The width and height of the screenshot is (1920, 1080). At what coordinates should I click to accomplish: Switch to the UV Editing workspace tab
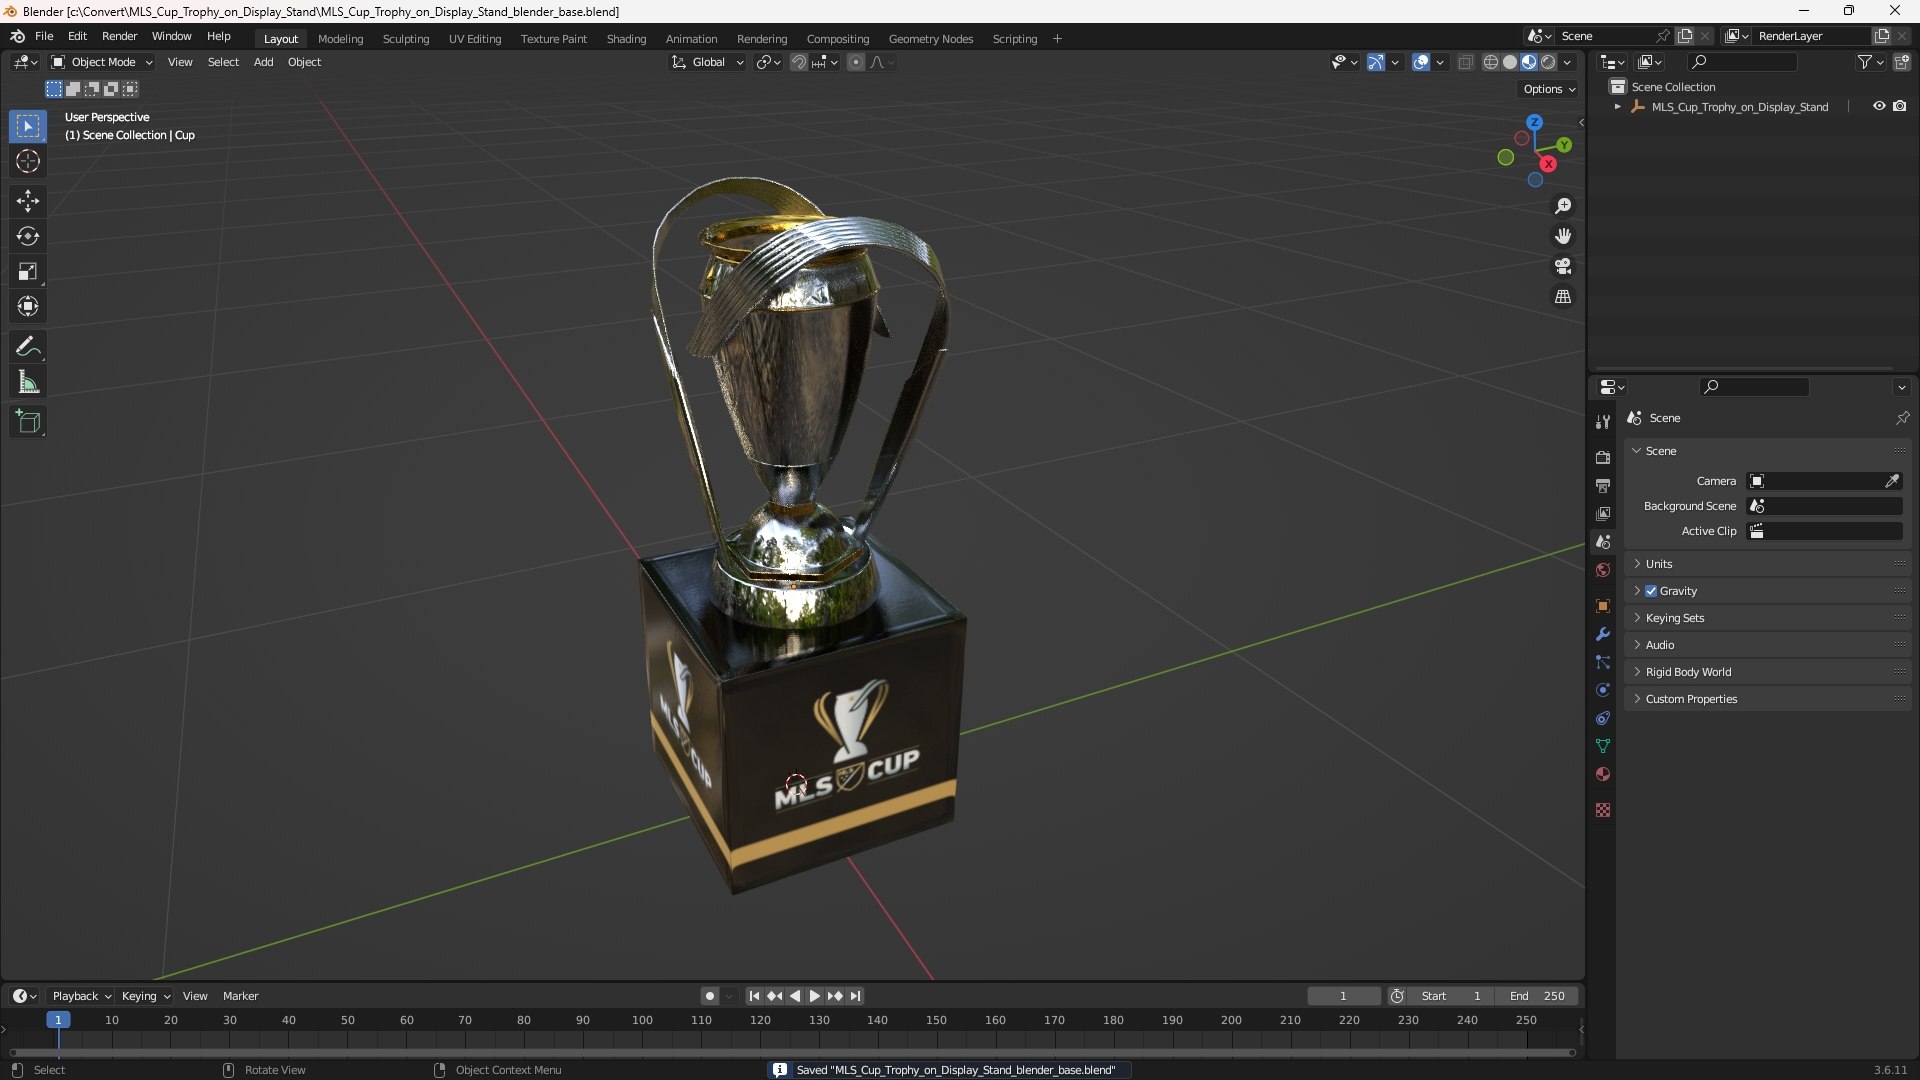coord(474,39)
